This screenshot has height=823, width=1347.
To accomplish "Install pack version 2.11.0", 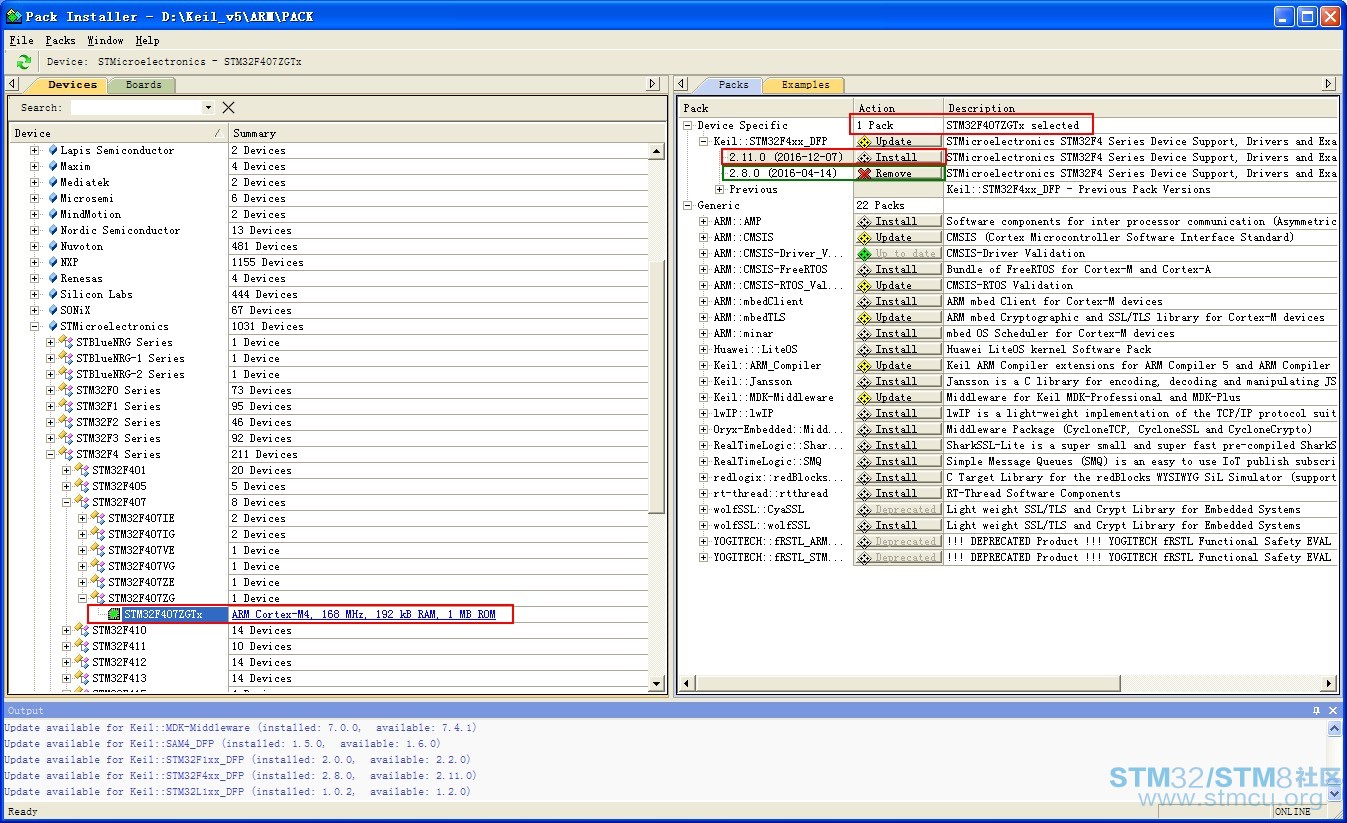I will 898,157.
